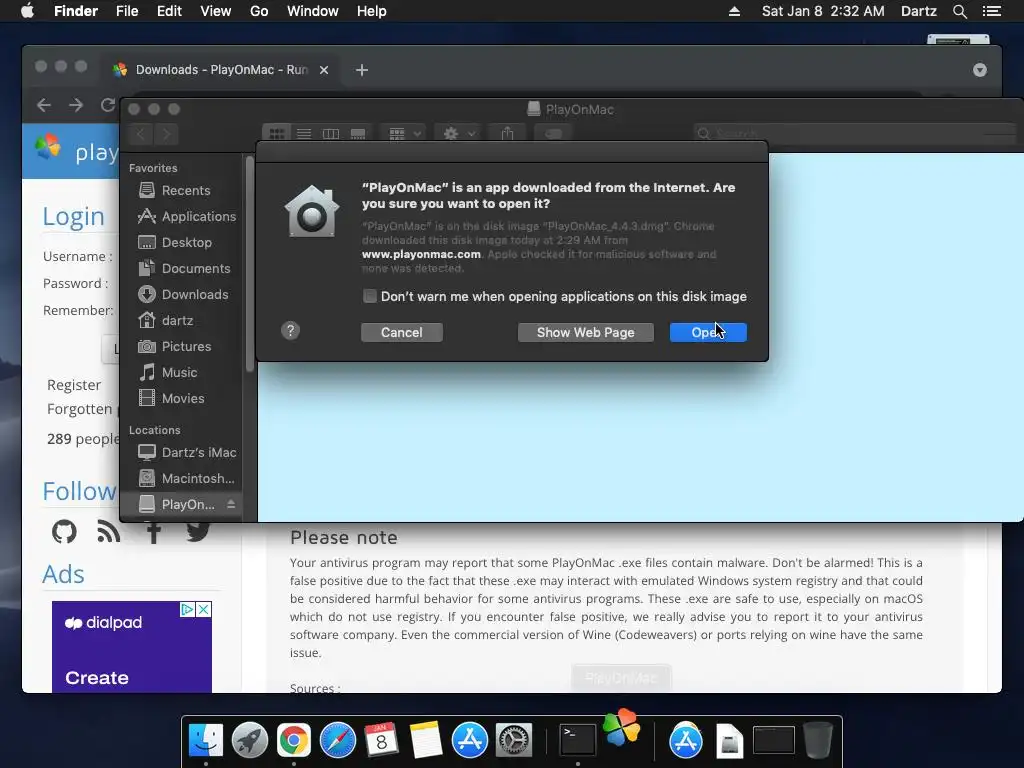Select Macintosh HD location in sidebar

click(x=186, y=479)
